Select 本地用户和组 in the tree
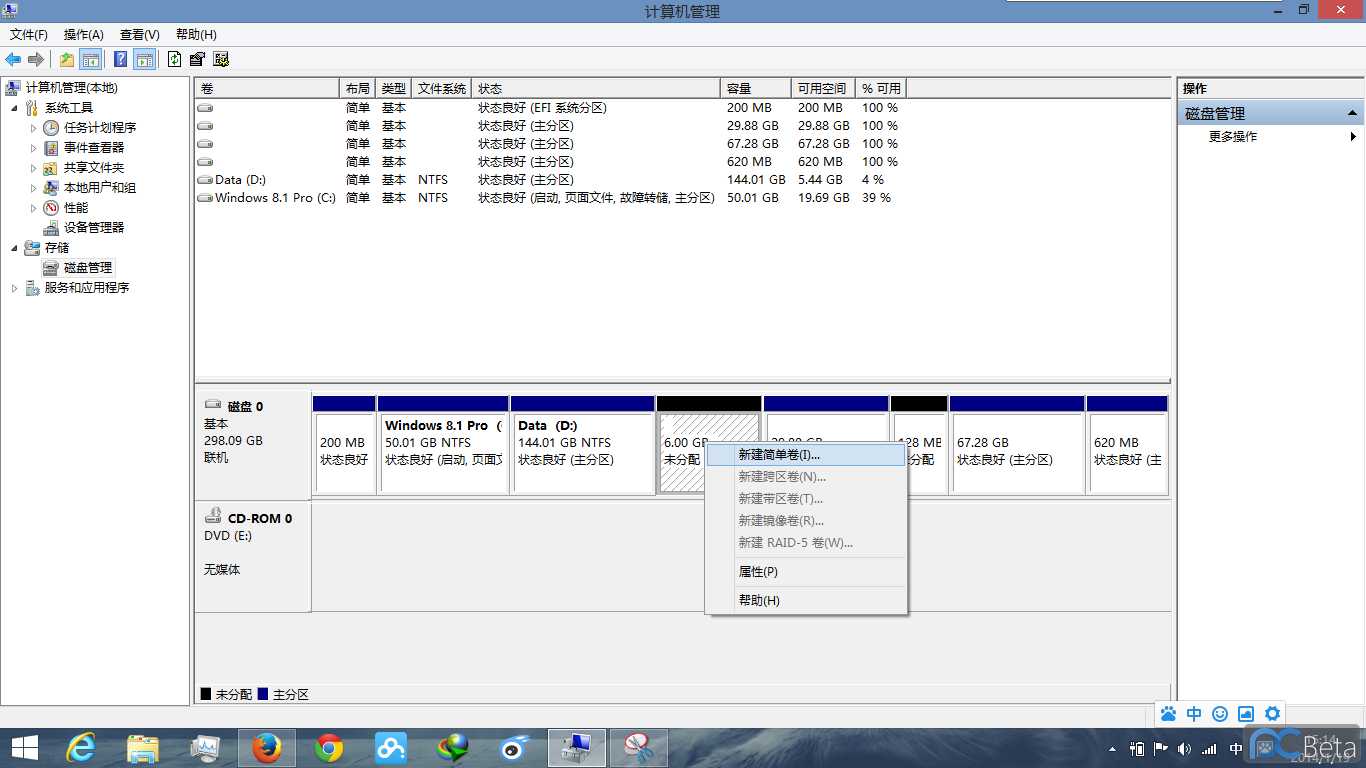The image size is (1366, 768). (x=100, y=188)
